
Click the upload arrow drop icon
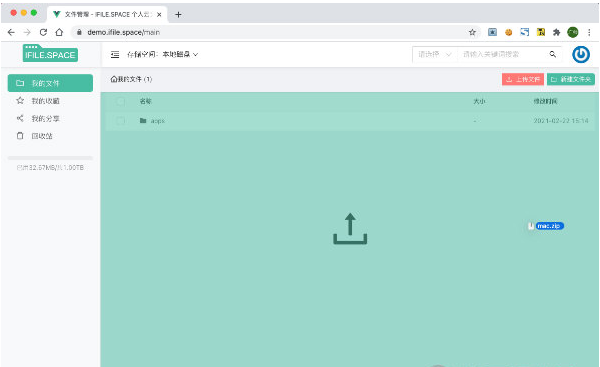(350, 228)
